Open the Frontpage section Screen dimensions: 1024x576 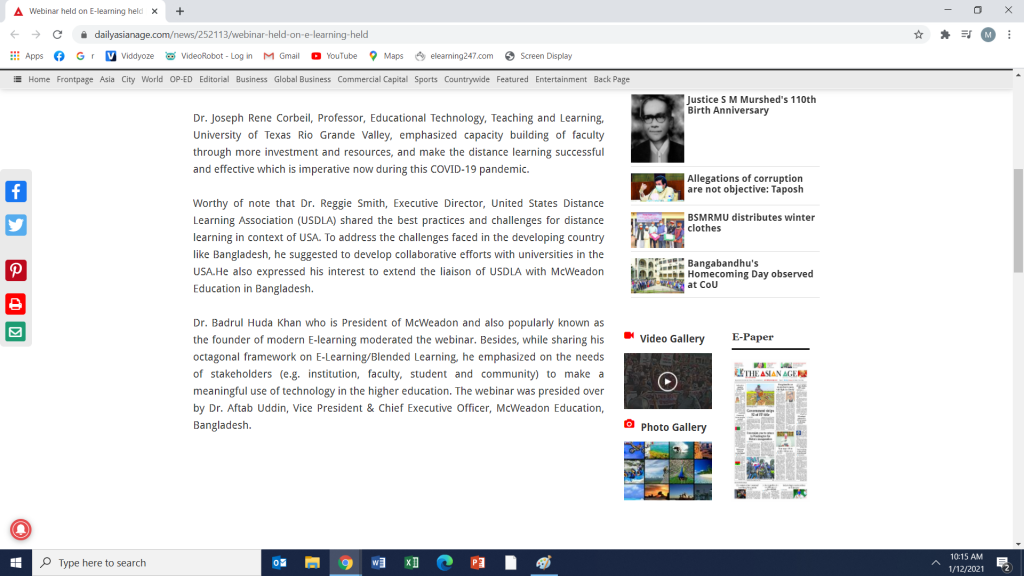tap(74, 79)
